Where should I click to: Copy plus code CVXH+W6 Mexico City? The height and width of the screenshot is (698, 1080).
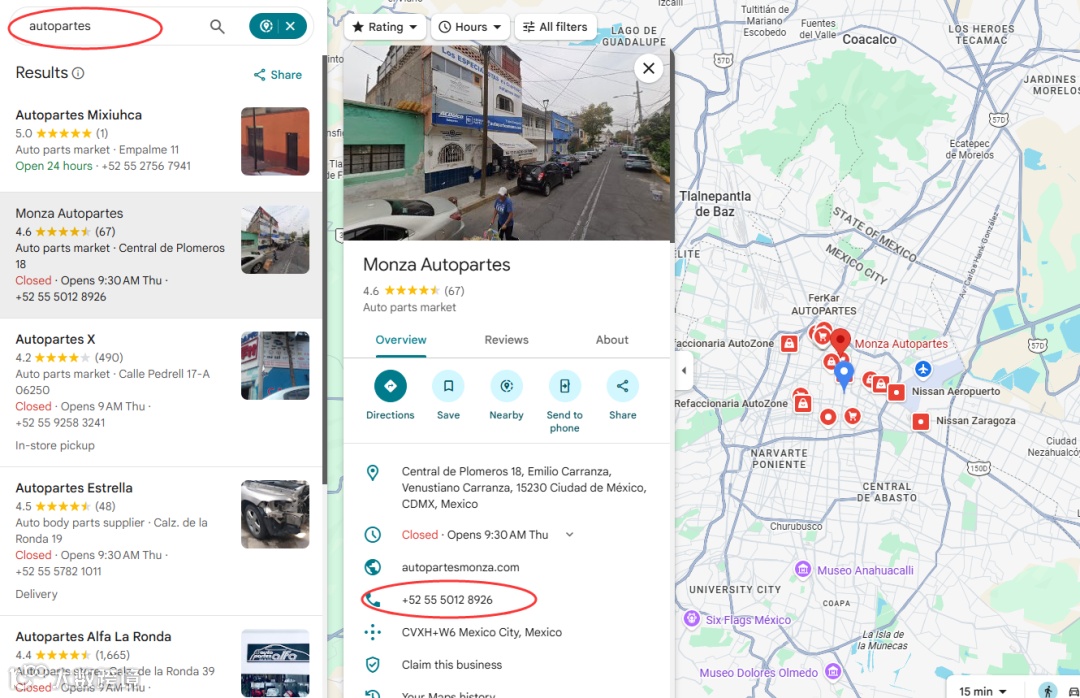click(x=481, y=632)
